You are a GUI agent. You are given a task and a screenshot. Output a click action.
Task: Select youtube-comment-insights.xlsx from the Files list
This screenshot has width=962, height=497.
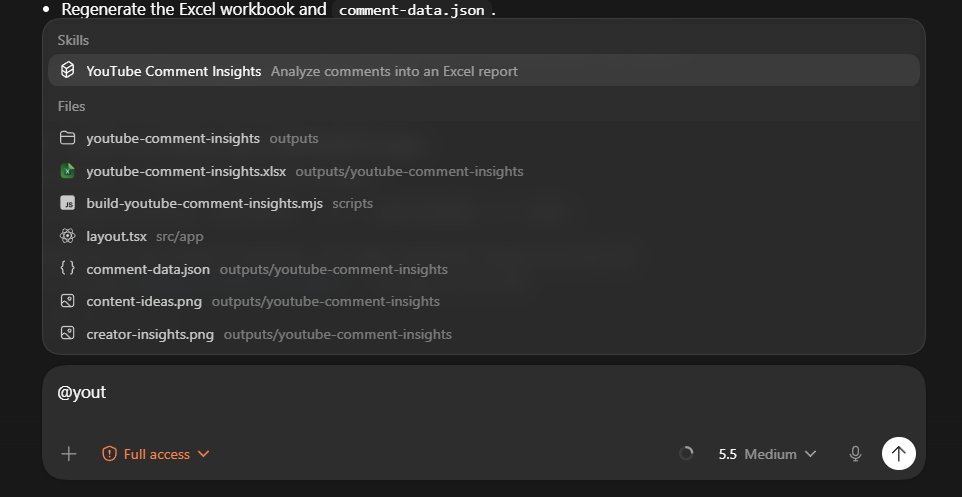pos(483,171)
